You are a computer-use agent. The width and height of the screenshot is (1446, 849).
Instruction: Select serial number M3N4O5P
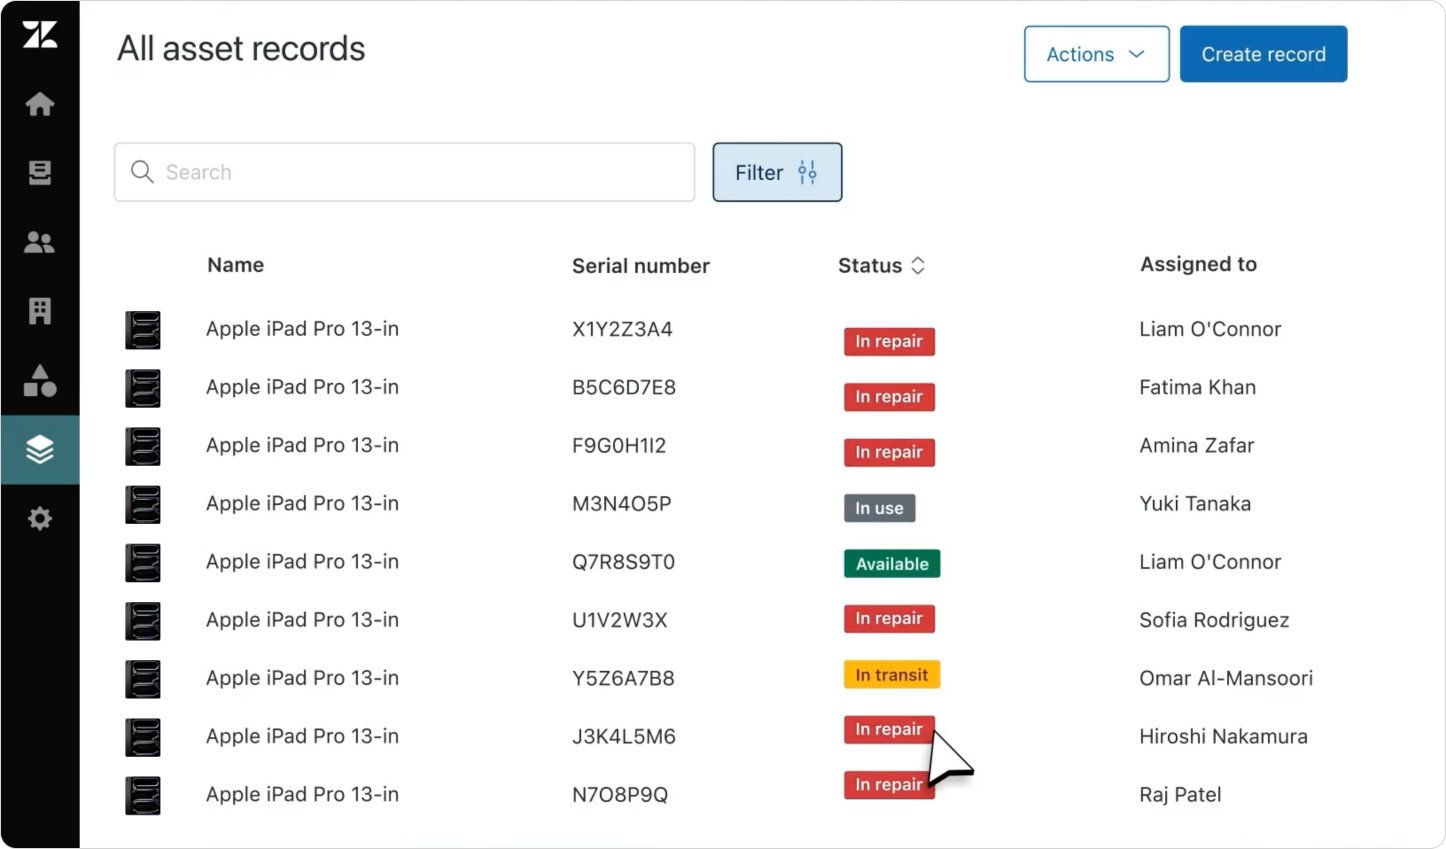click(x=621, y=504)
